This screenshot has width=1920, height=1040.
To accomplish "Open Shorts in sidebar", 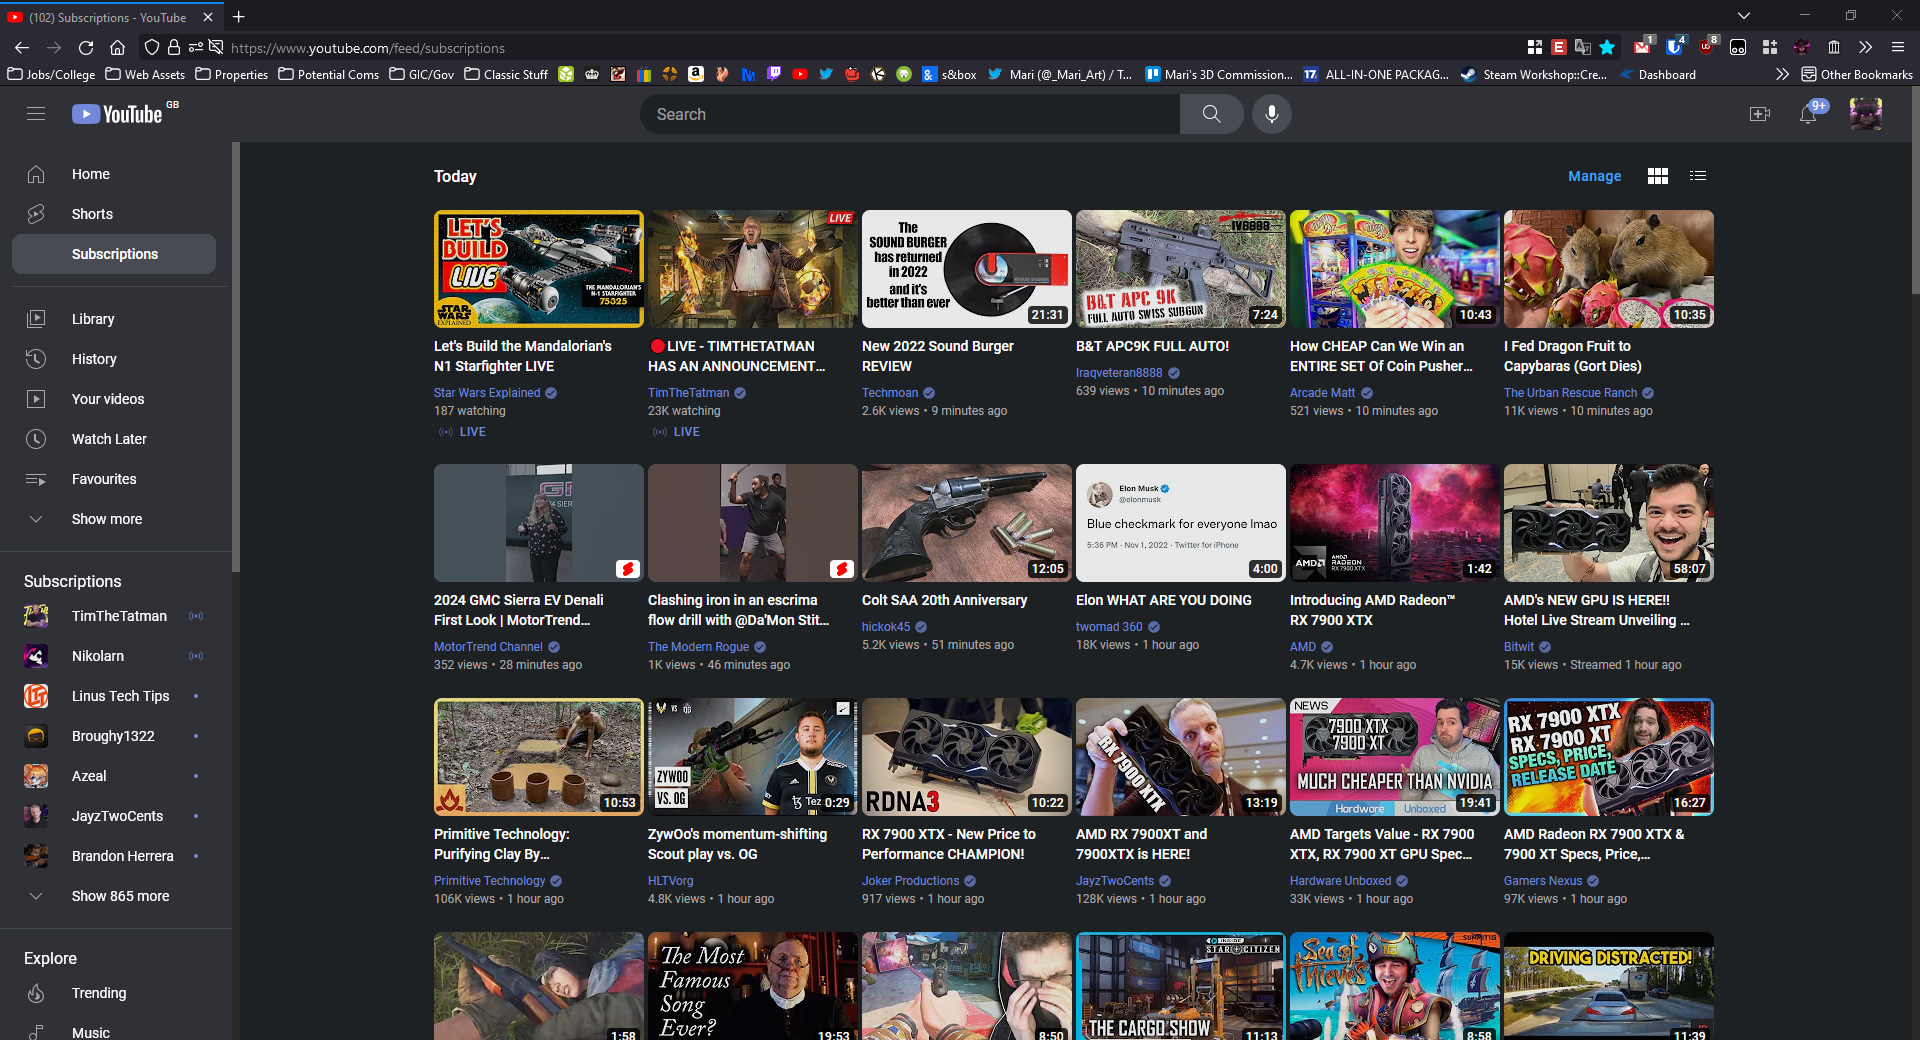I will 116,214.
